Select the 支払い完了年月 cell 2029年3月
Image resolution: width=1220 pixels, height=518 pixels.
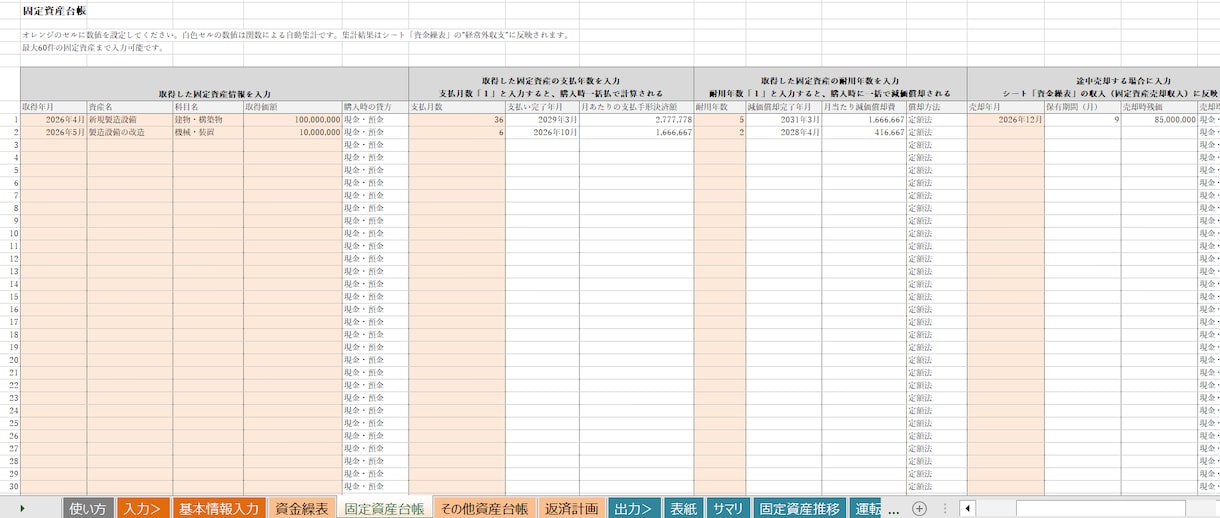pos(542,119)
